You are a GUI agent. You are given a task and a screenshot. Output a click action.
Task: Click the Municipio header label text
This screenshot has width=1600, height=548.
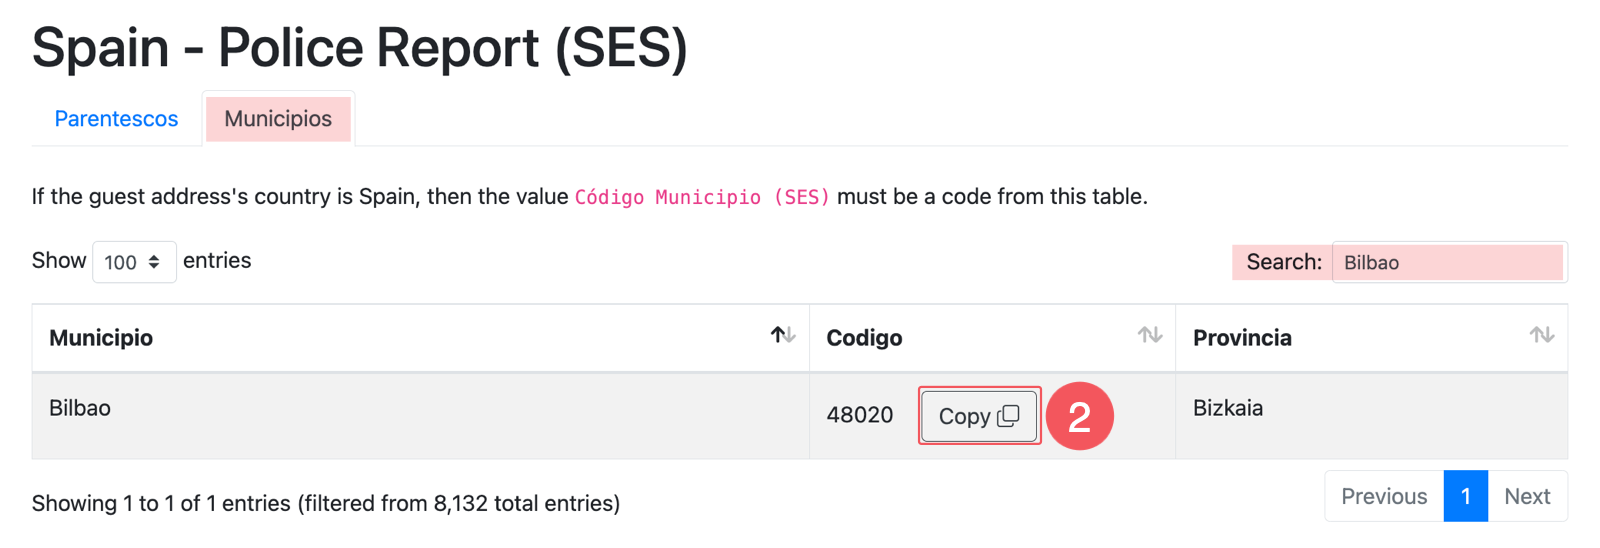[x=101, y=338]
